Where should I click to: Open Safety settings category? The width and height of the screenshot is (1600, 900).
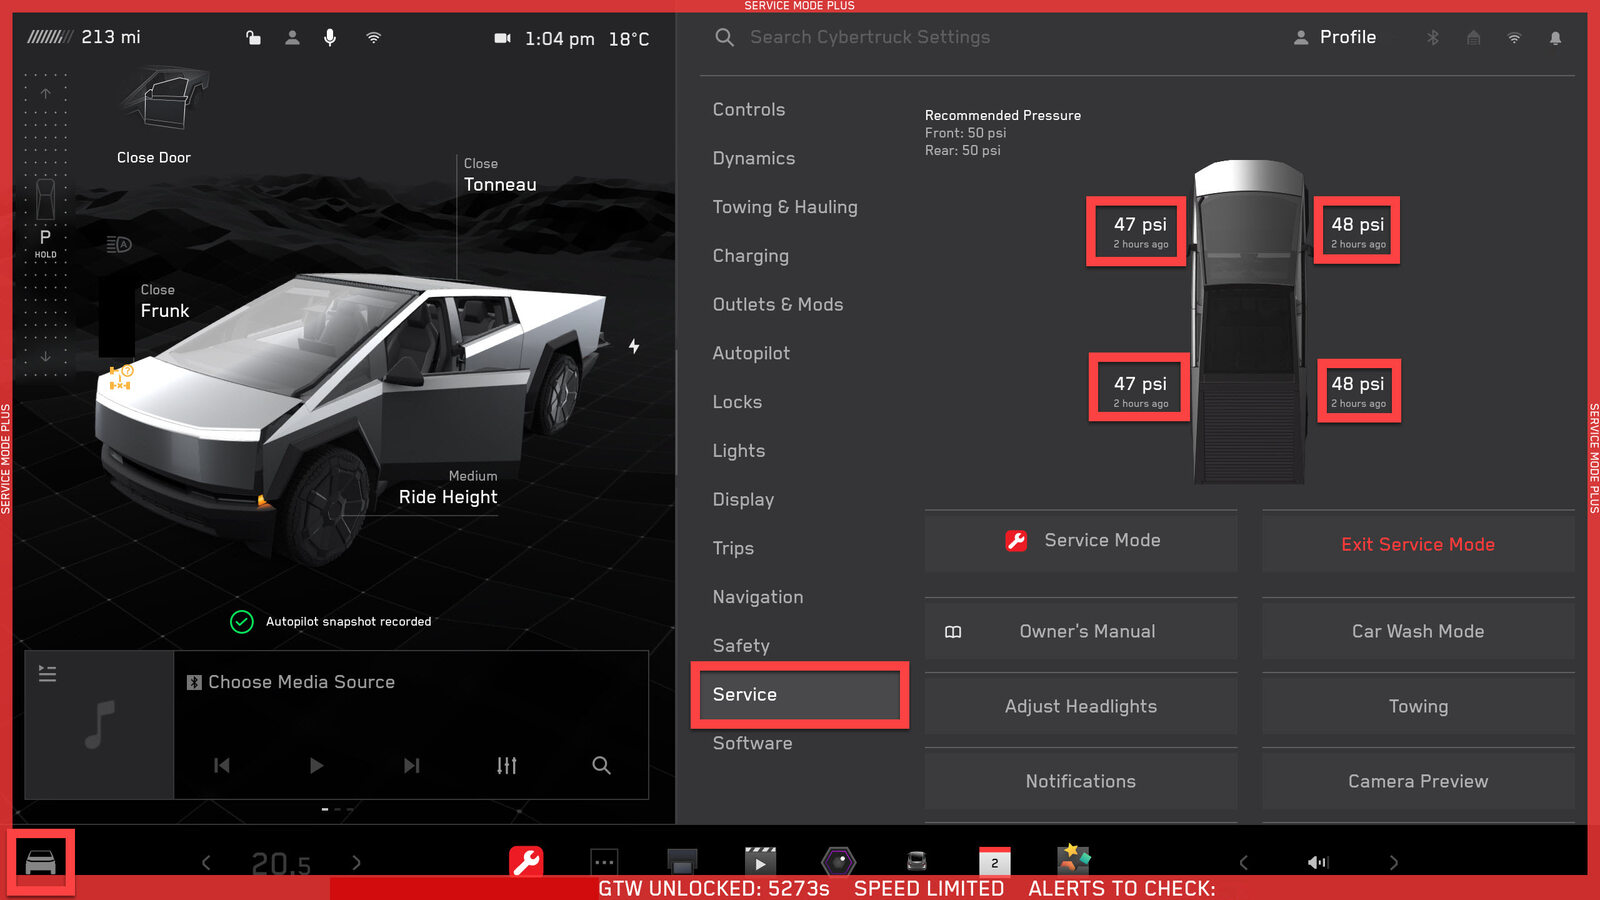pyautogui.click(x=741, y=646)
